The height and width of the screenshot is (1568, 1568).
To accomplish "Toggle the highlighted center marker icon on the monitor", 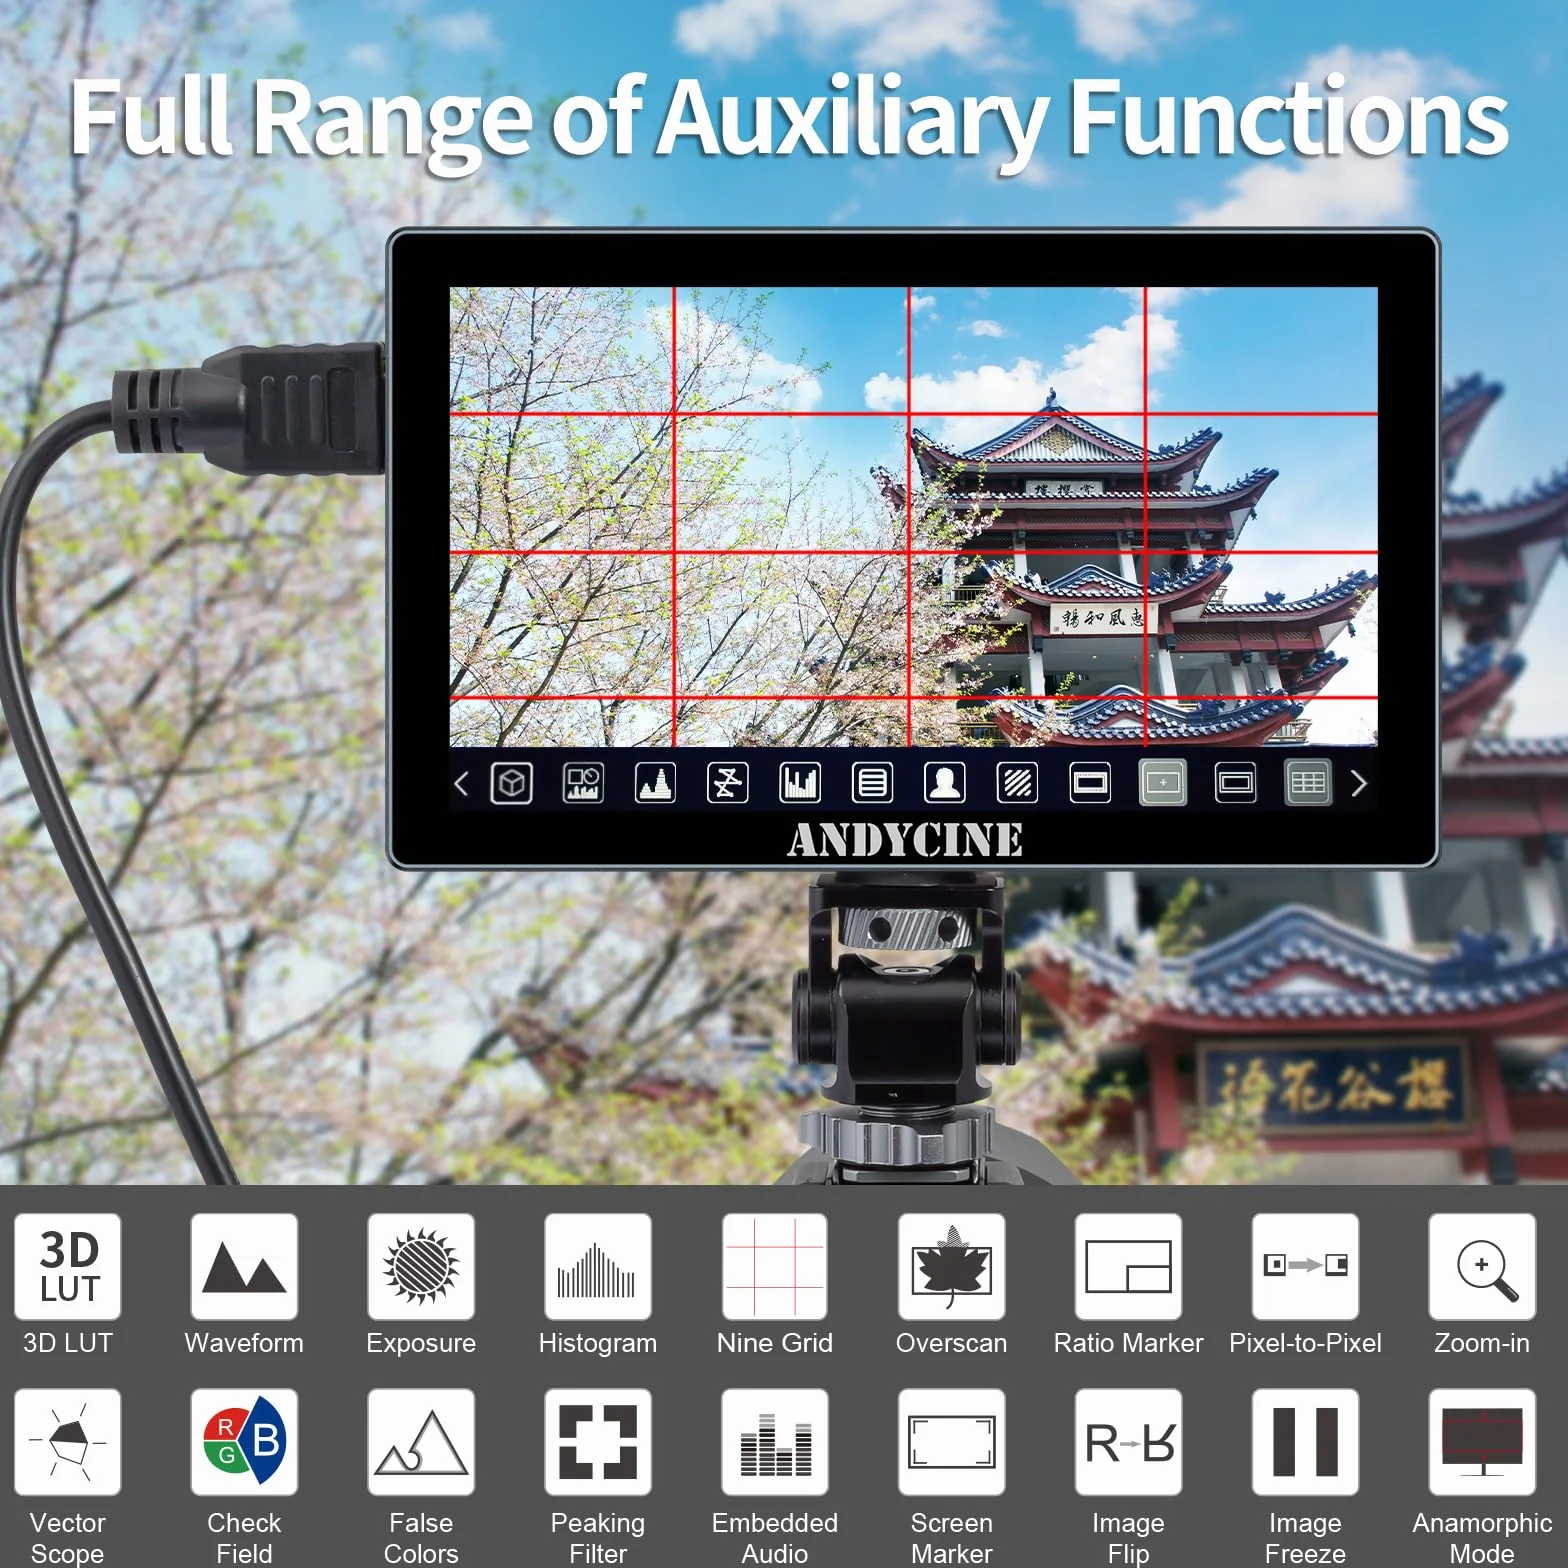I will click(x=1163, y=783).
